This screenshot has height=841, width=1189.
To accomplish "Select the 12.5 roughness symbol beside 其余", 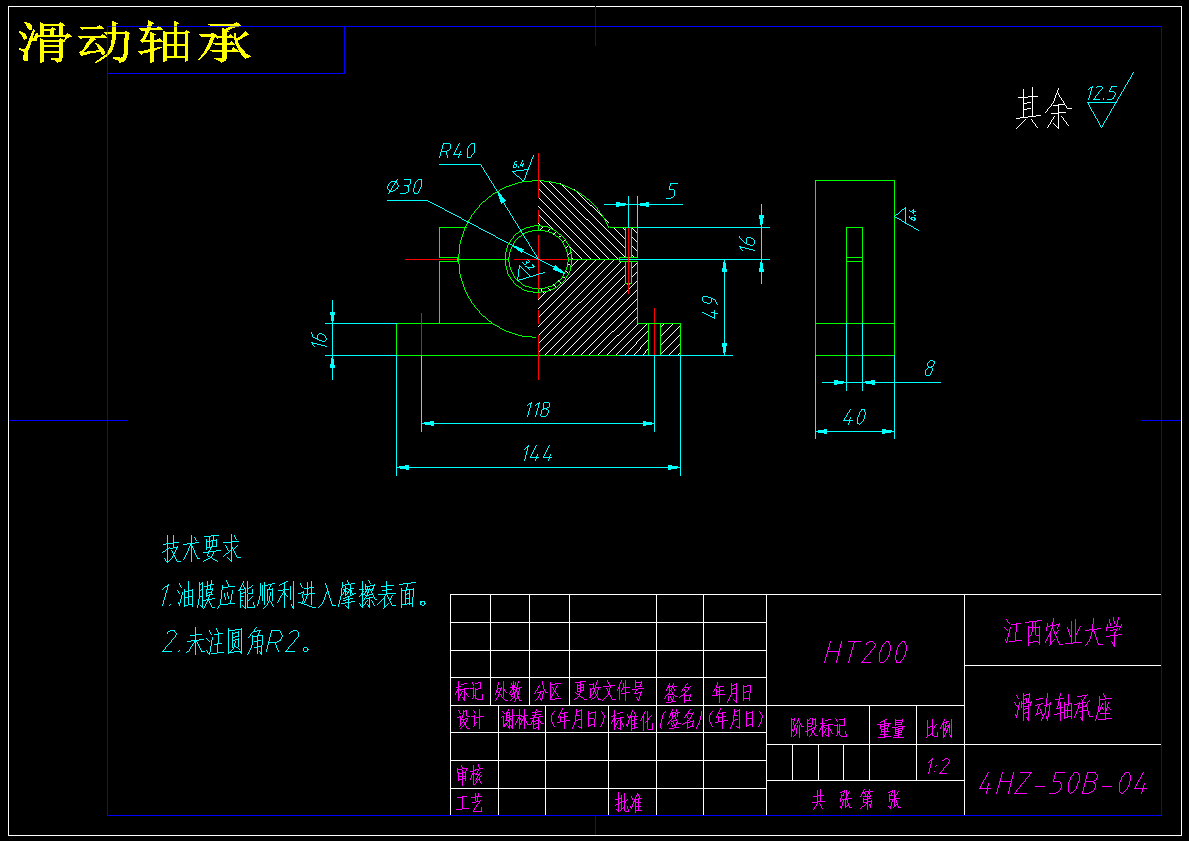I will click(x=1109, y=101).
